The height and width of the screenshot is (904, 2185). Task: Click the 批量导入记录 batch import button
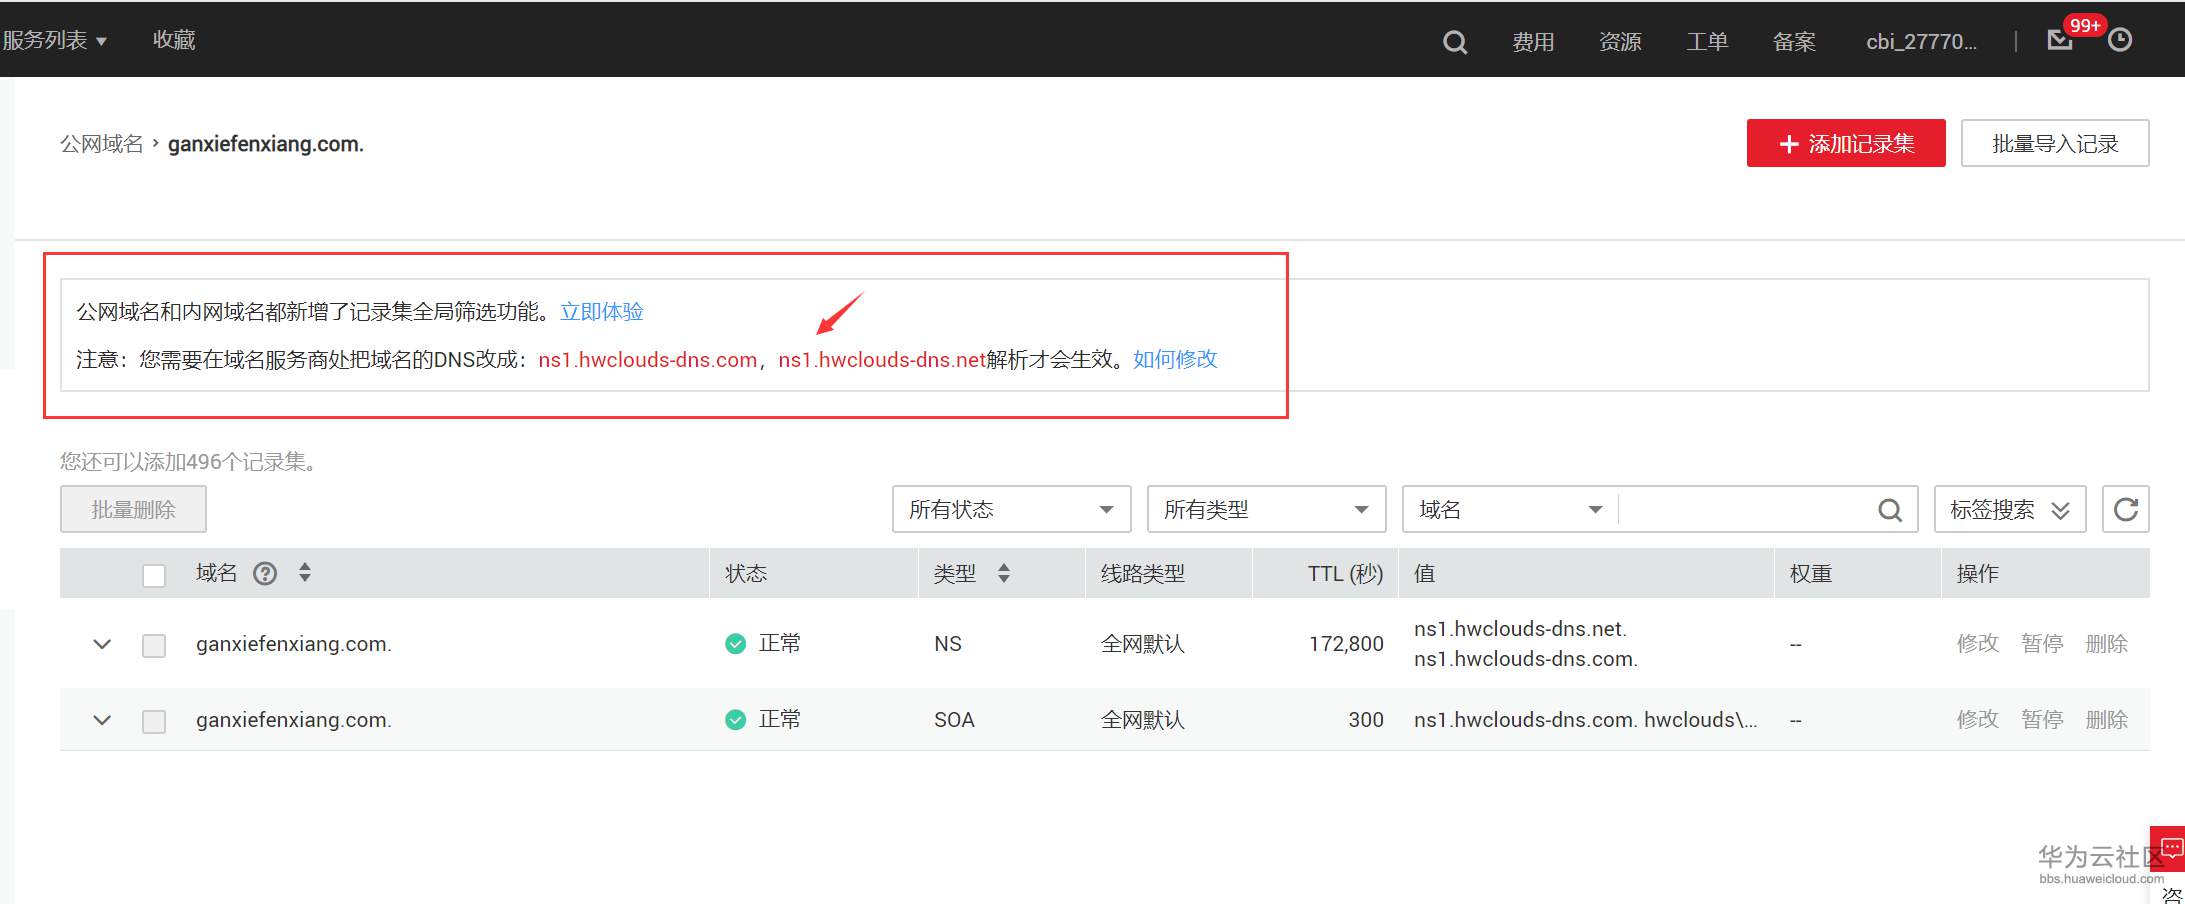[x=2055, y=143]
